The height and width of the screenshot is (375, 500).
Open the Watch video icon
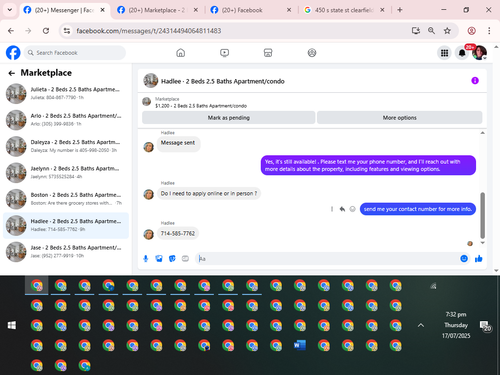point(224,53)
